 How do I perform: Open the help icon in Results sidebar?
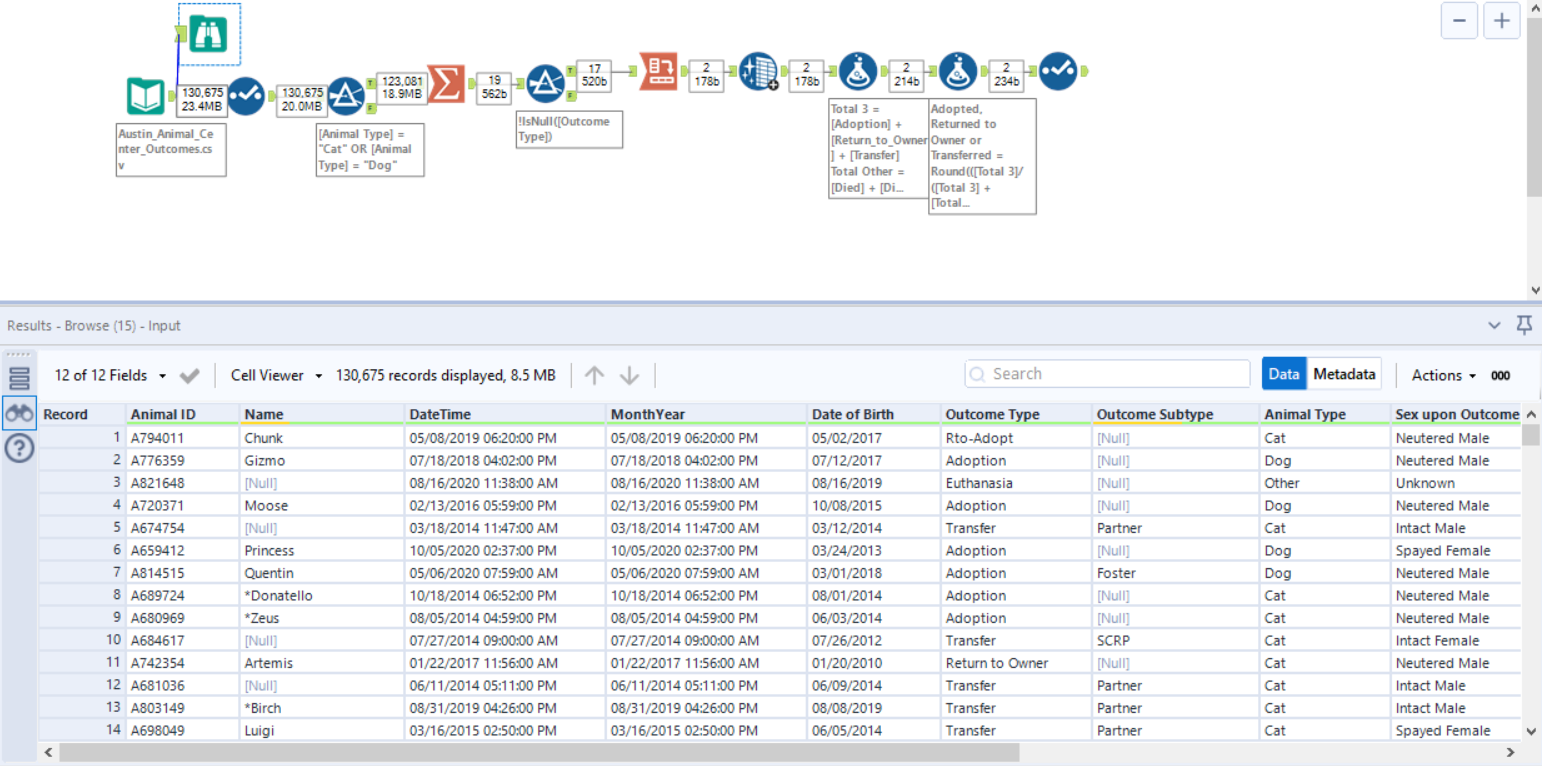click(20, 448)
